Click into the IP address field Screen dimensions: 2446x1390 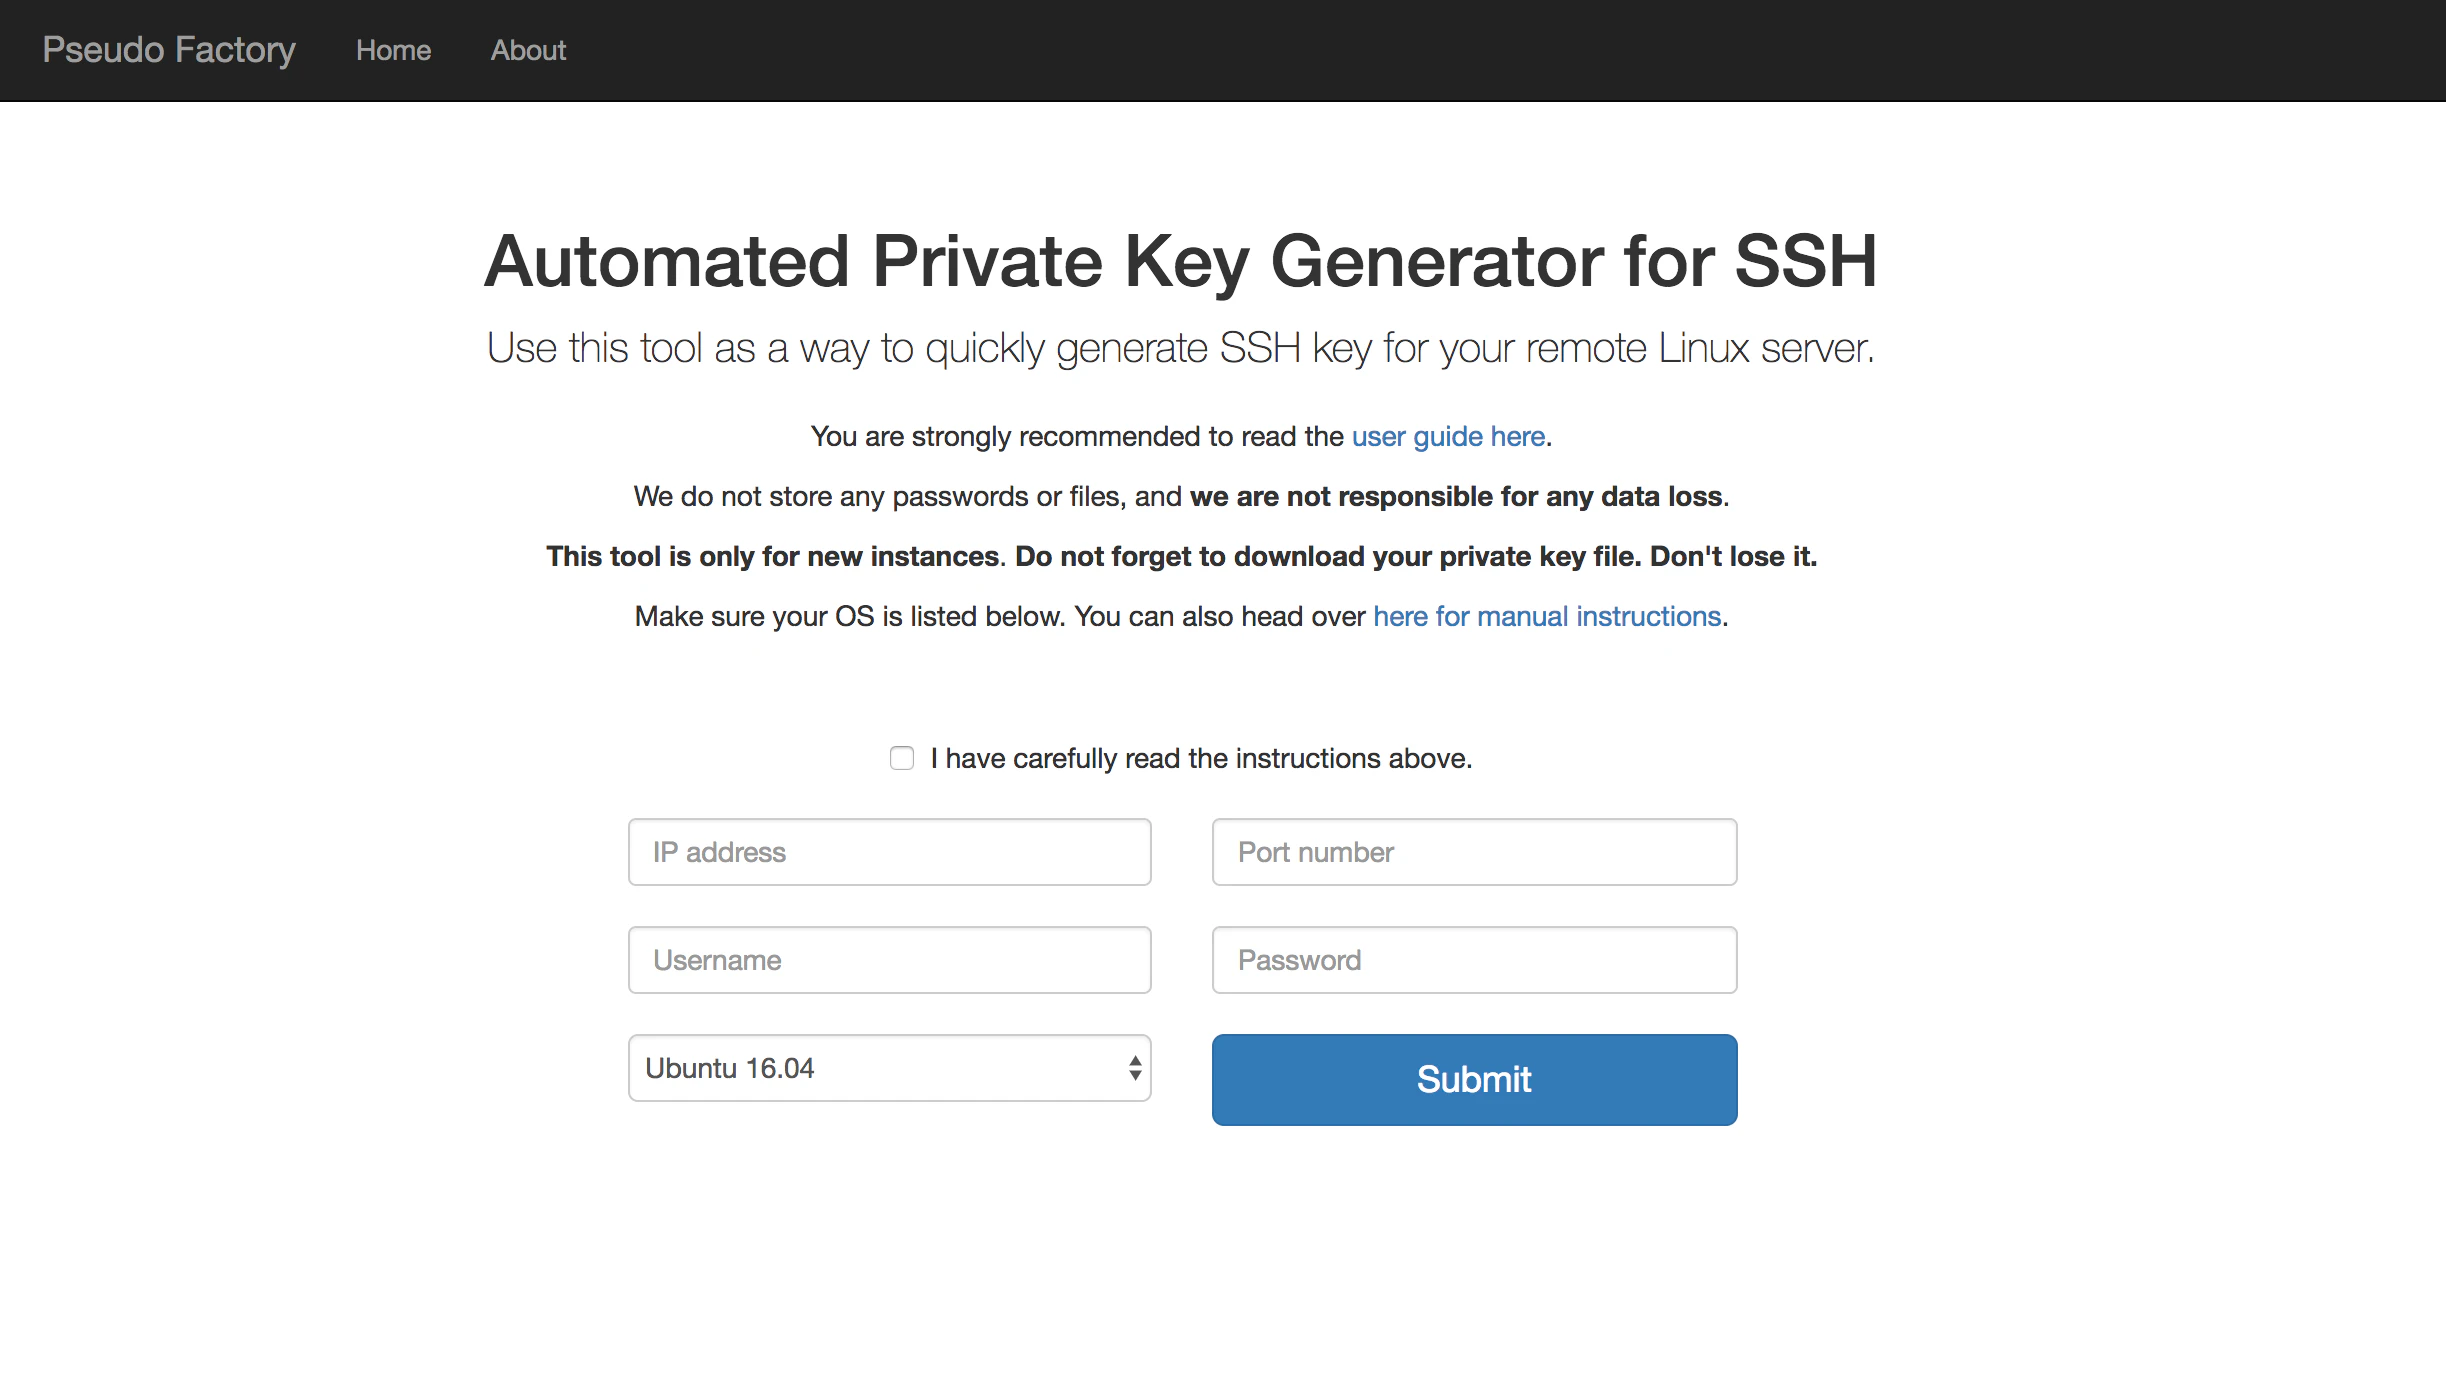(x=888, y=852)
